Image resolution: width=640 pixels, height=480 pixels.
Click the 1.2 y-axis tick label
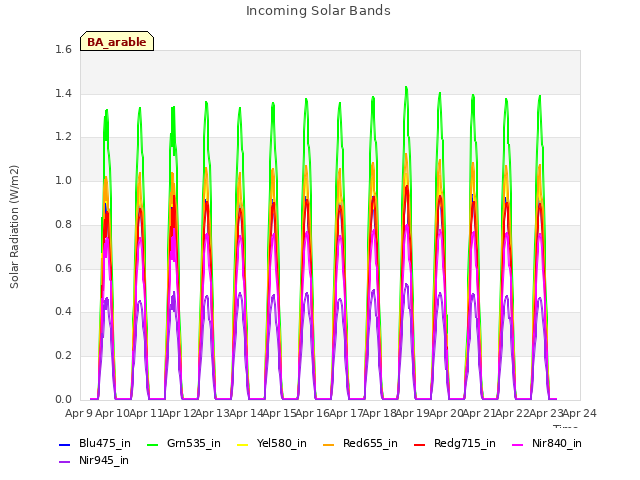click(x=63, y=137)
